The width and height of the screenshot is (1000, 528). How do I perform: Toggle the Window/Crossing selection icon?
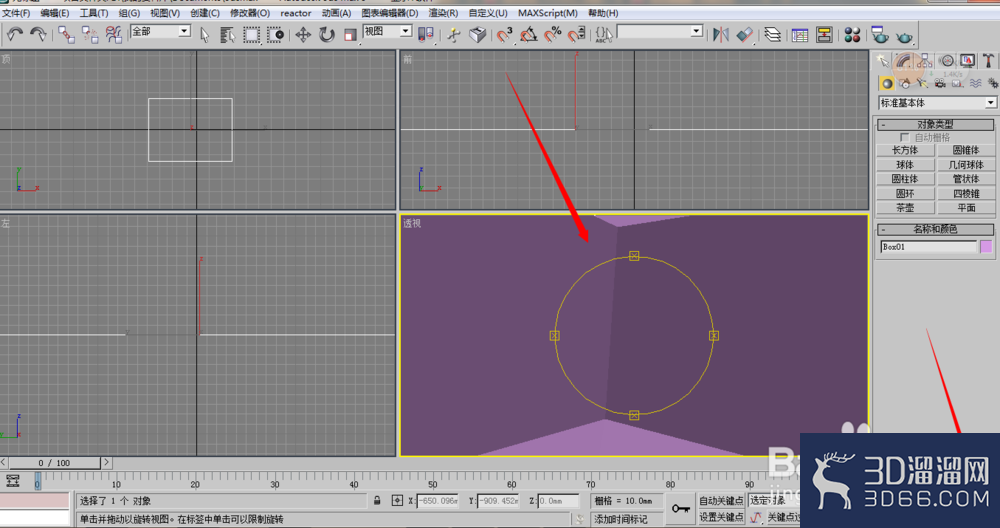(x=276, y=34)
